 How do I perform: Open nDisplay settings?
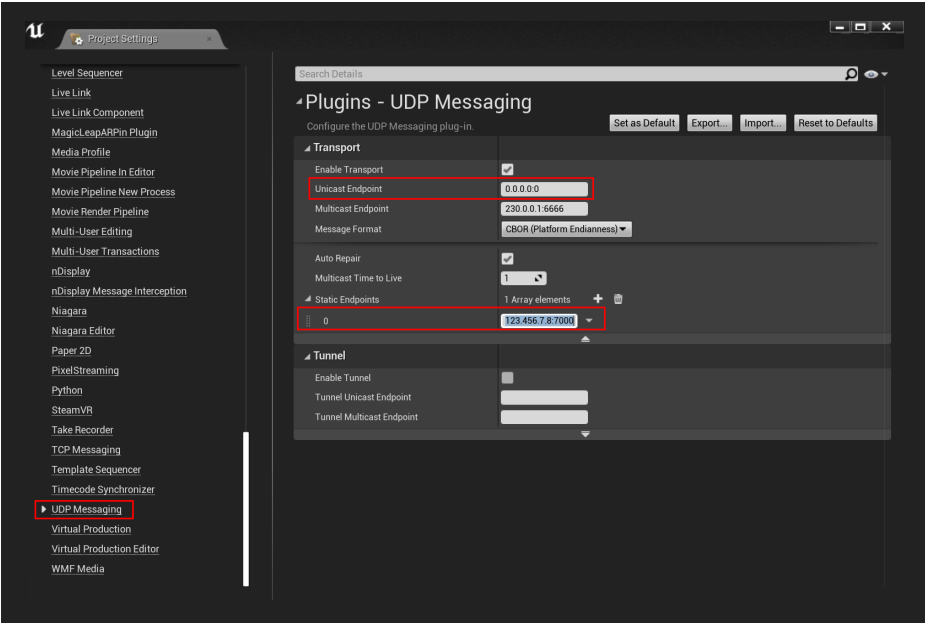pyautogui.click(x=71, y=271)
